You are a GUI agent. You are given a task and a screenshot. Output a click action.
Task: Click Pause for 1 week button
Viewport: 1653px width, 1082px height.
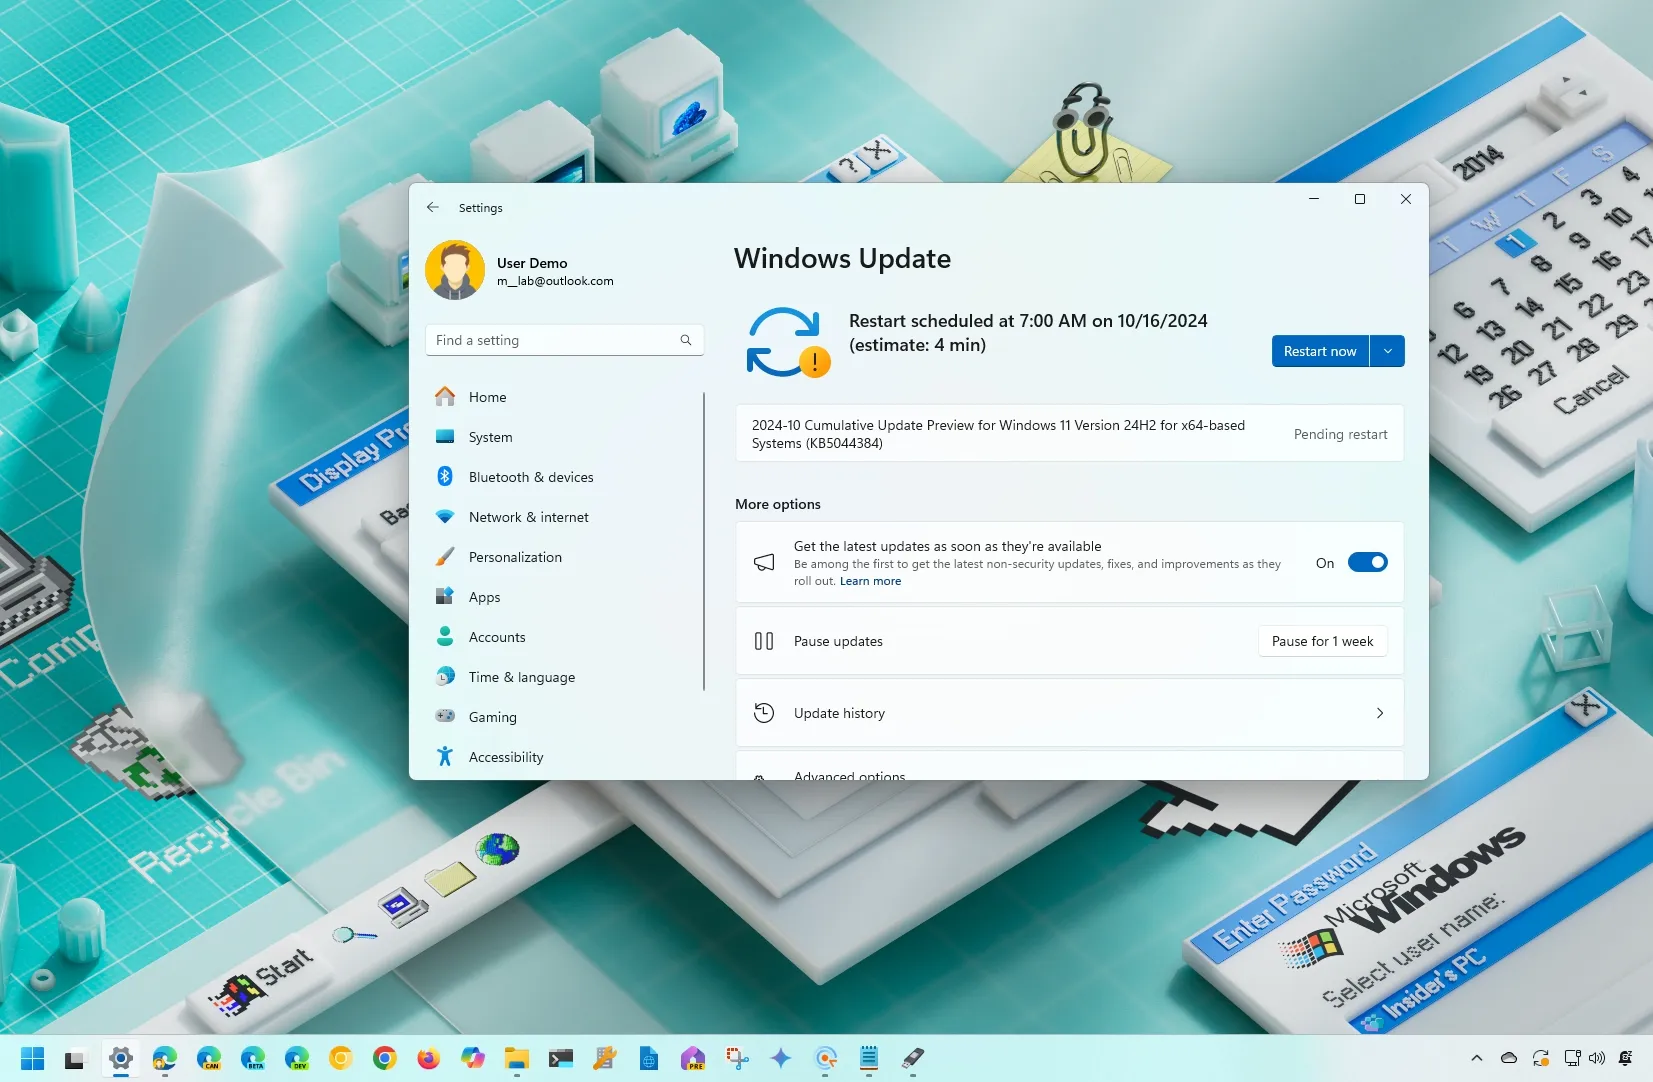1322,641
